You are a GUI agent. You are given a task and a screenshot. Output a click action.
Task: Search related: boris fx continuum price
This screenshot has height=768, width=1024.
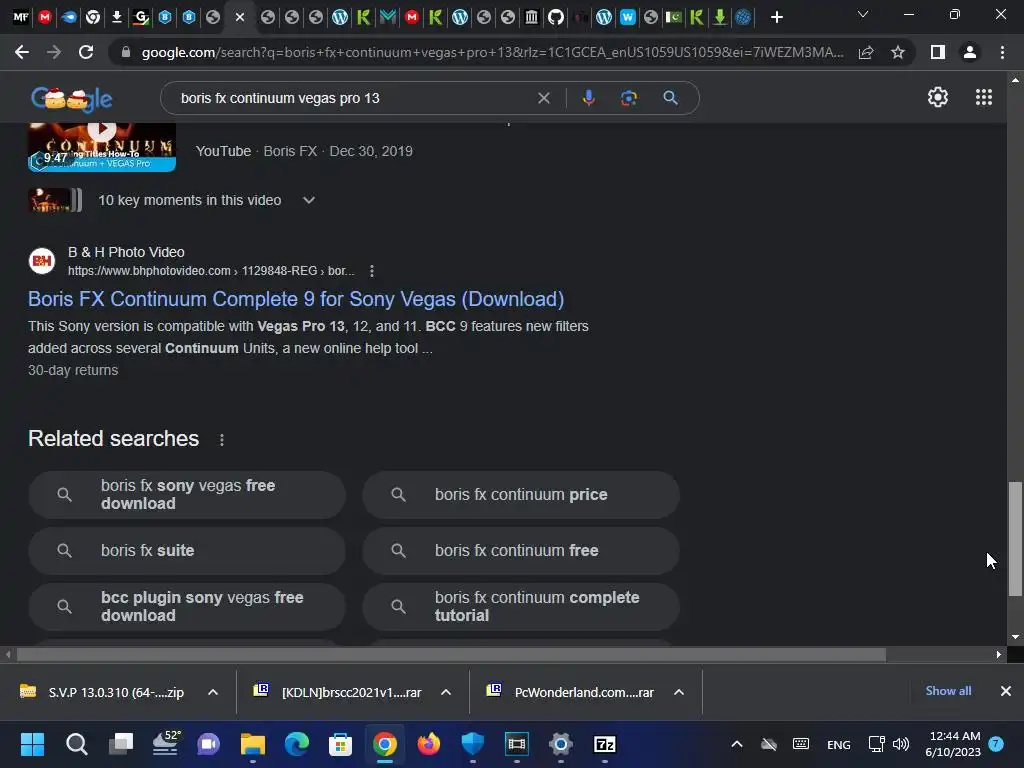point(521,495)
